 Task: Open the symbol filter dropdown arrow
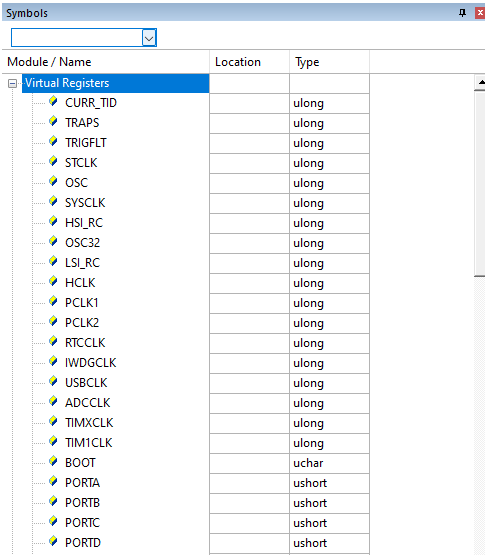[149, 38]
